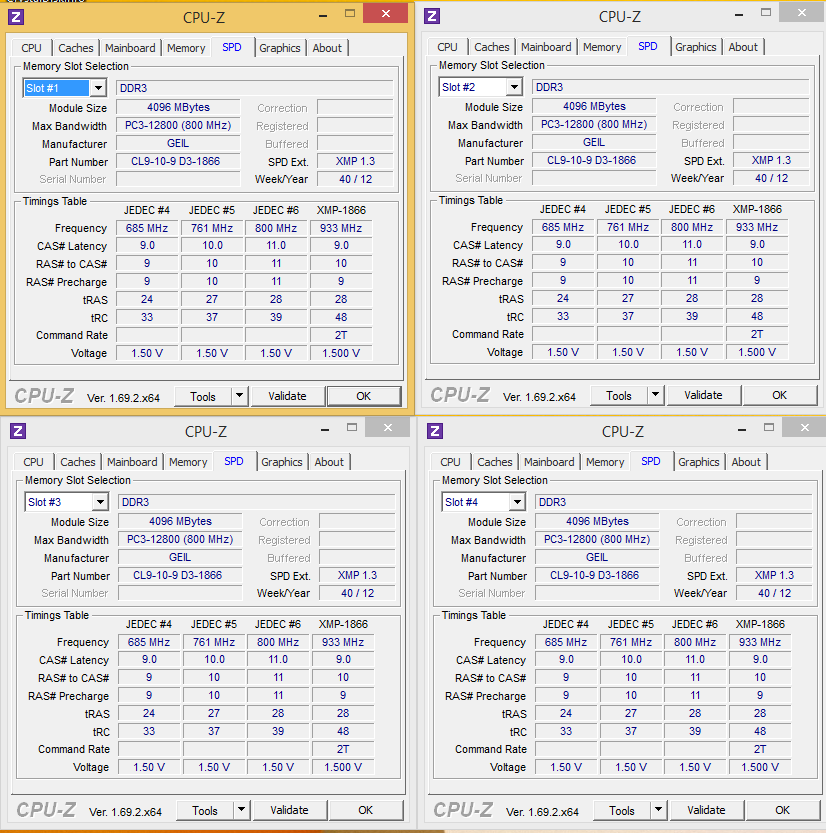The image size is (826, 833).
Task: Select Memory tab in Slot #2 window
Action: click(602, 47)
